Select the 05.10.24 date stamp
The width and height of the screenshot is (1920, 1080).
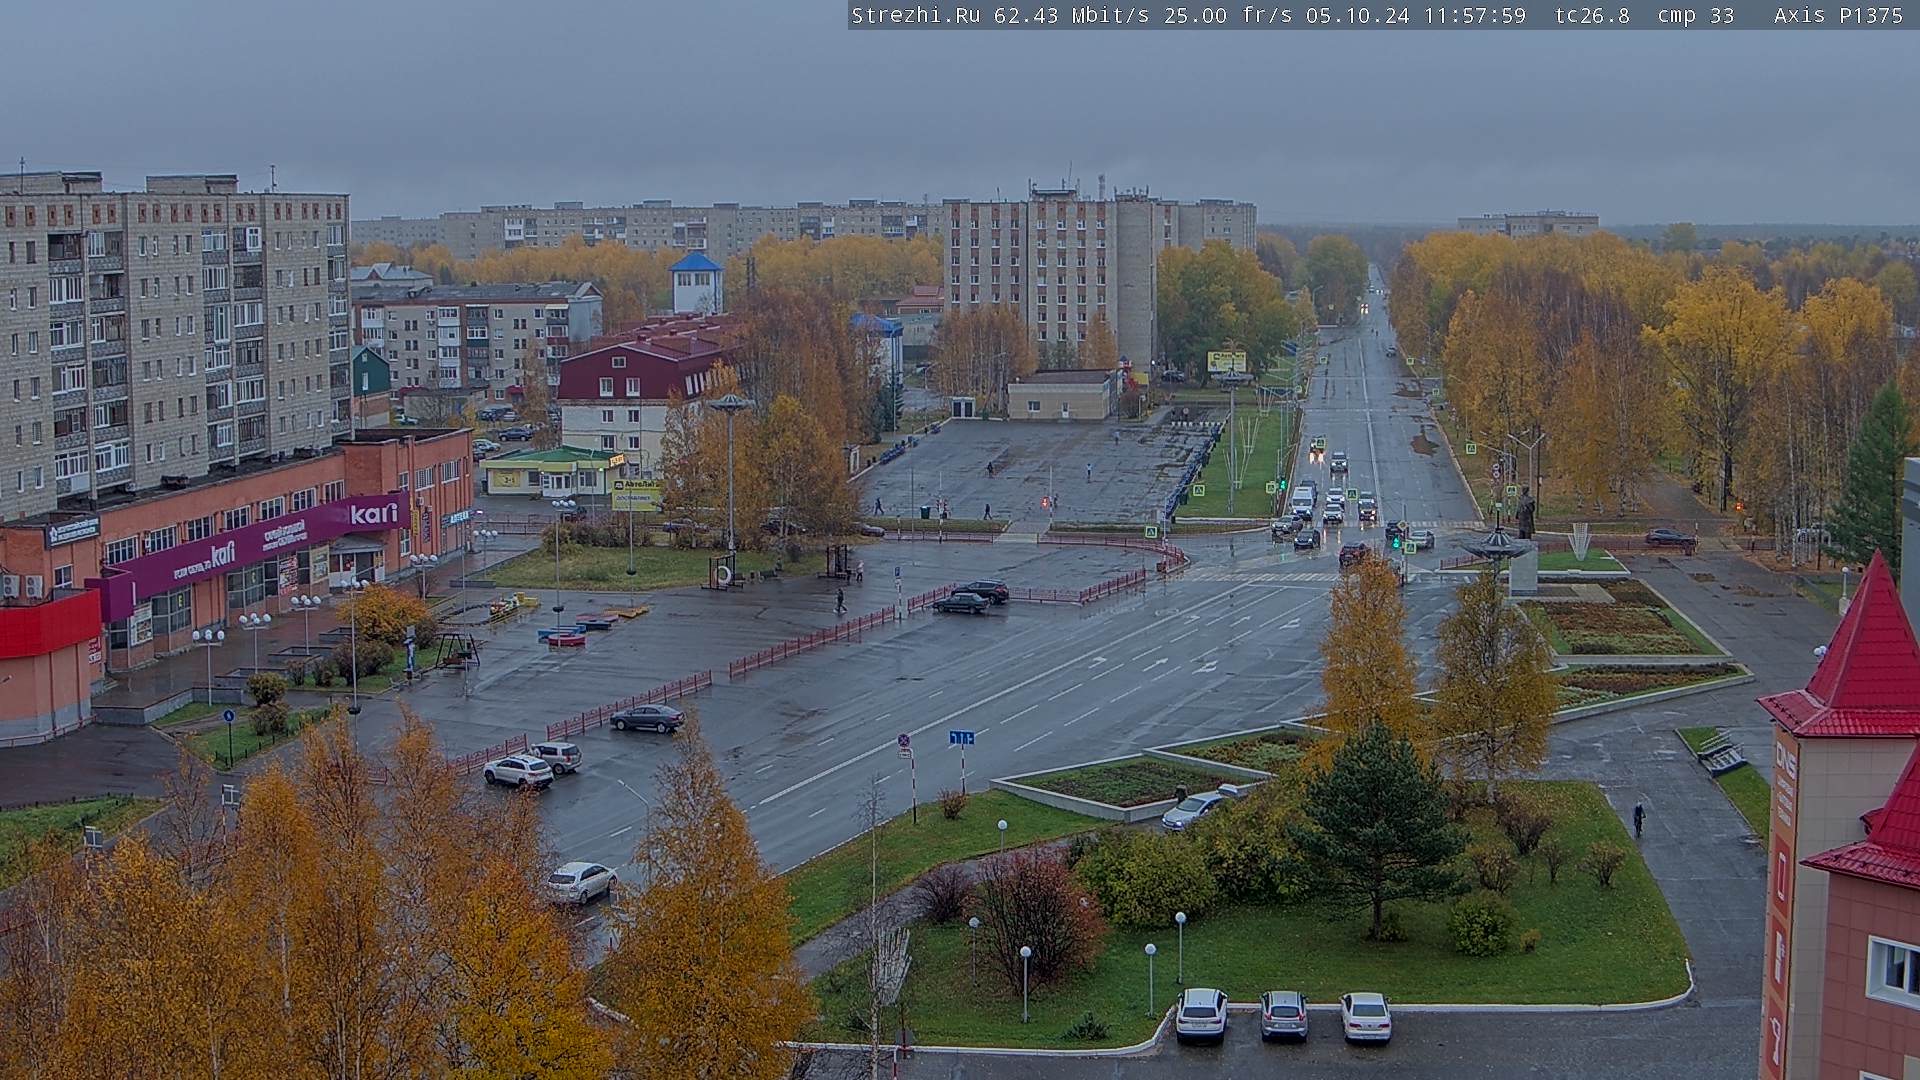[1357, 15]
